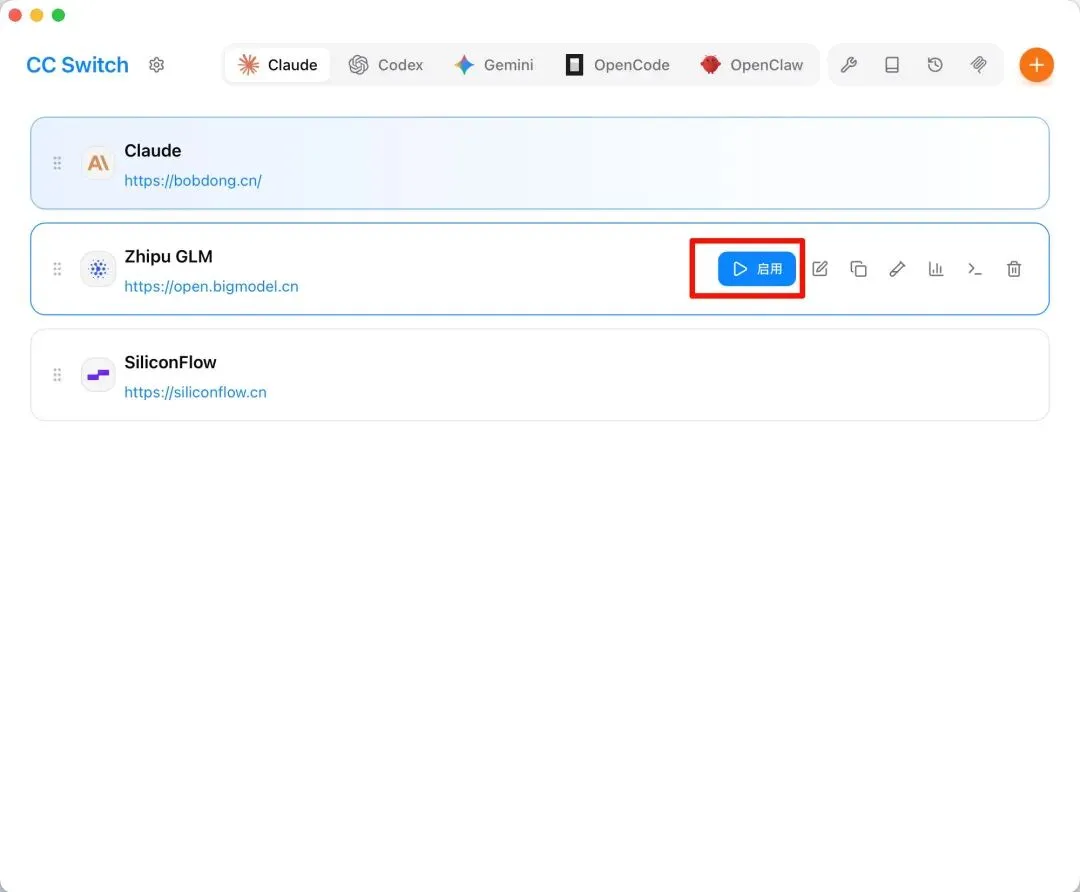Click the CC Switch title
The width and height of the screenshot is (1080, 892).
coord(77,65)
